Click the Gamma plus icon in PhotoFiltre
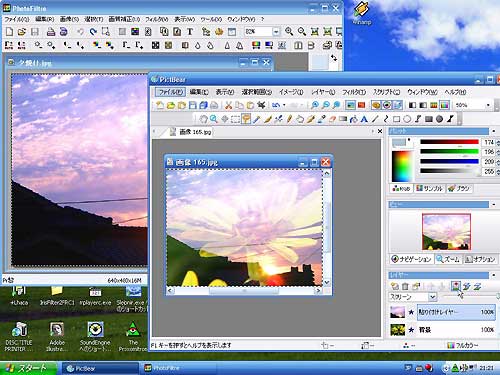 point(139,45)
